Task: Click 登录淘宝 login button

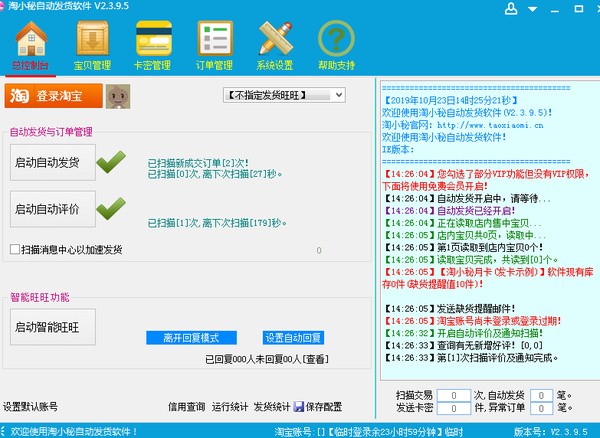Action: coord(56,96)
